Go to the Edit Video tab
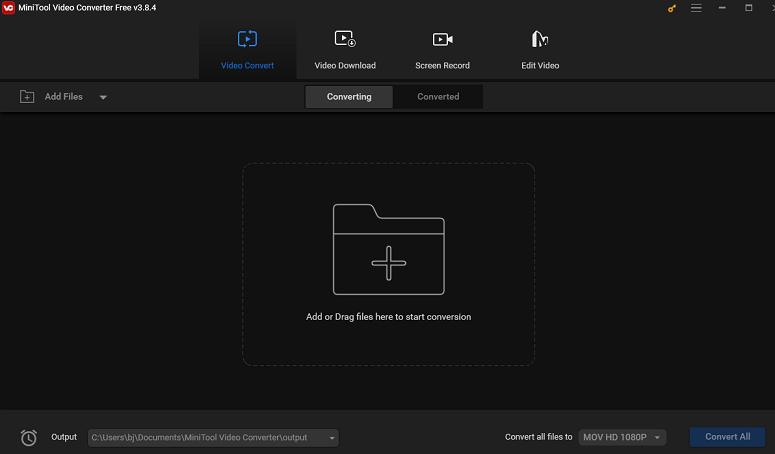Viewport: 775px width, 454px height. [x=540, y=50]
